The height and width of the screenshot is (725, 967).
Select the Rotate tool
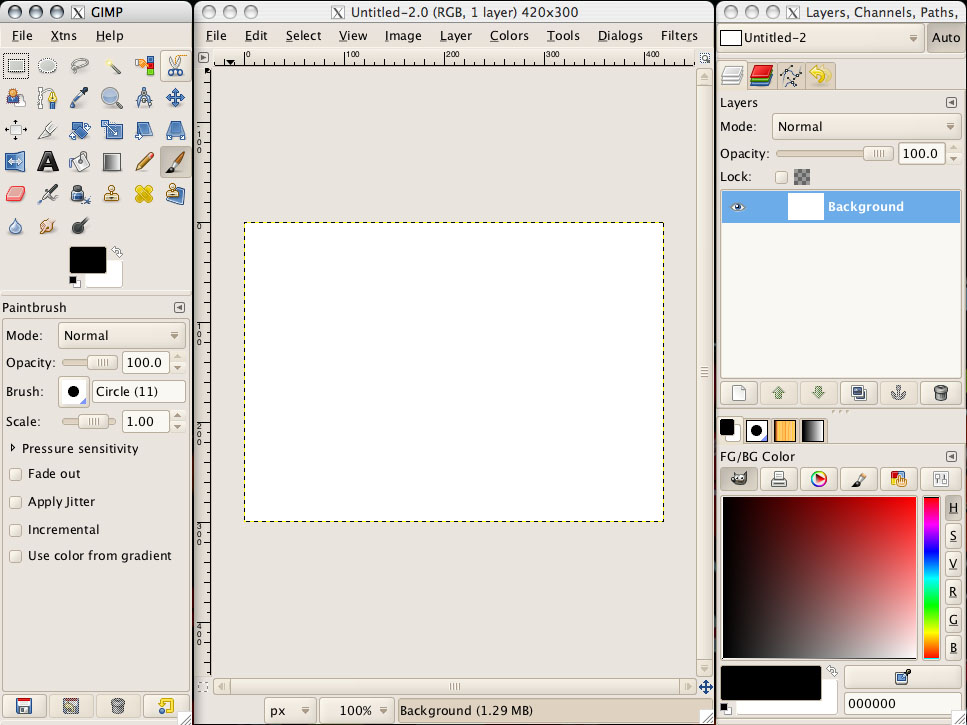(x=80, y=130)
